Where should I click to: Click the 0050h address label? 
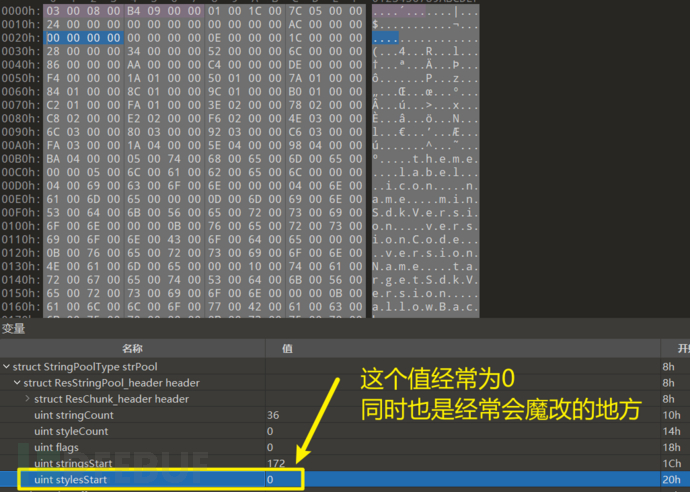pos(21,78)
